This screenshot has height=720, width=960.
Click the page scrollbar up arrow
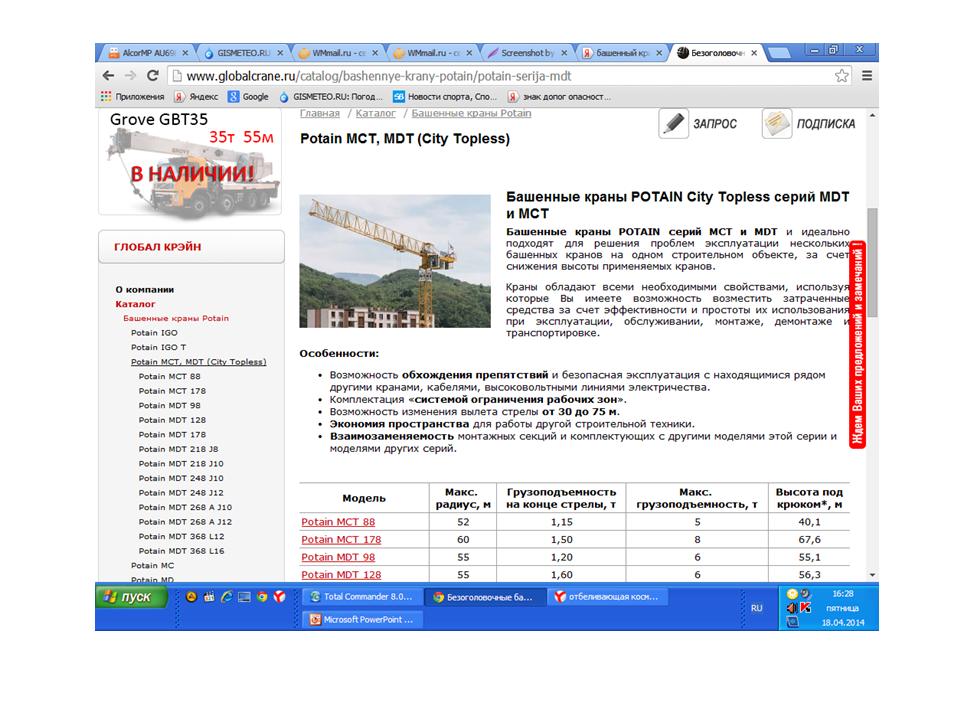pos(872,114)
